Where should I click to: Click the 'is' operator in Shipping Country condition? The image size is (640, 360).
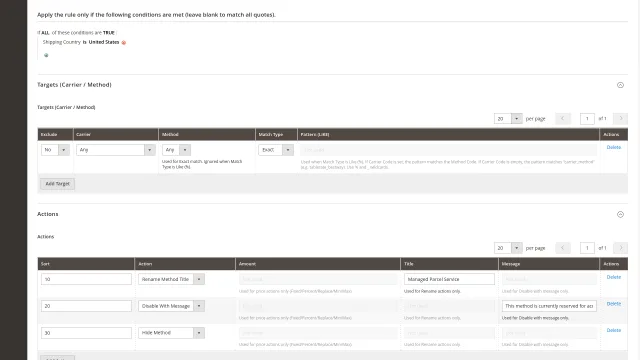[x=84, y=42]
